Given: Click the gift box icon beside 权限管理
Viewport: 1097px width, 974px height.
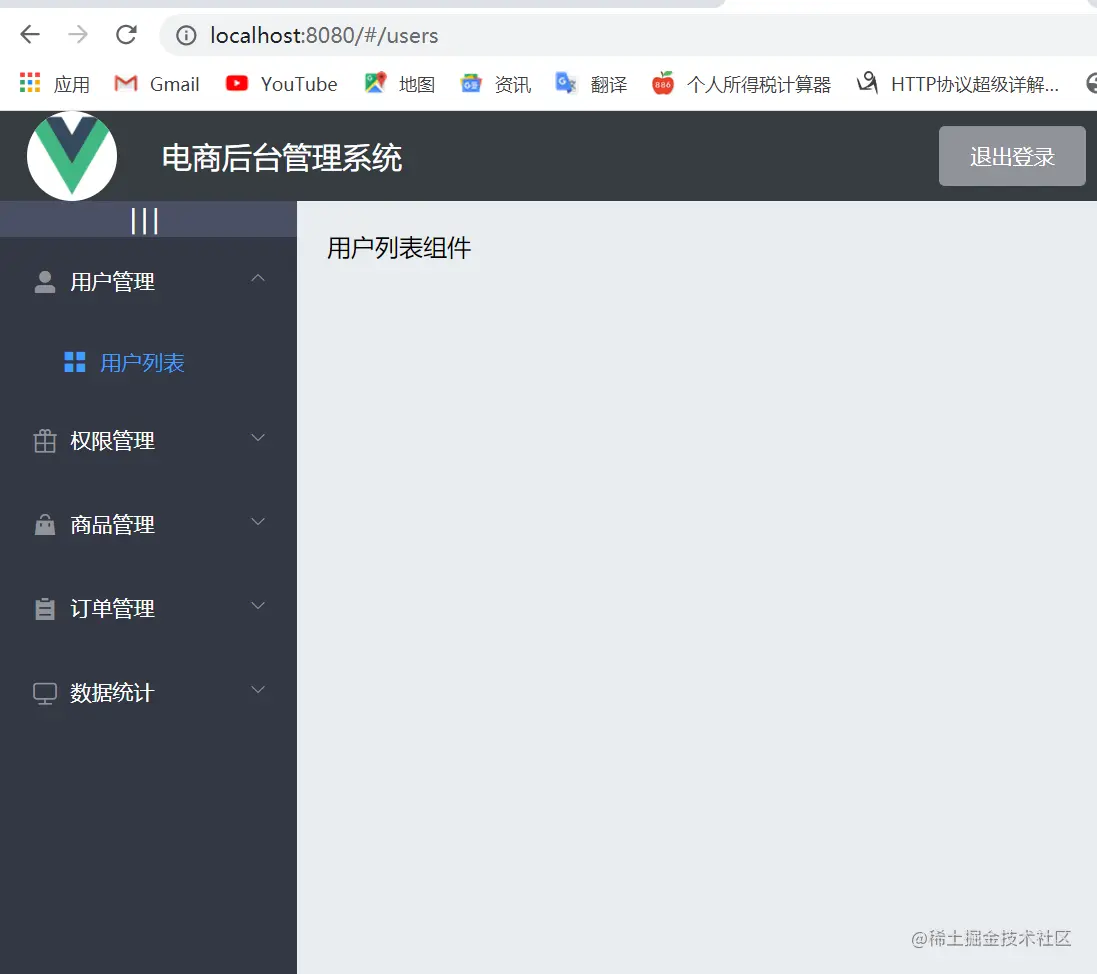Looking at the screenshot, I should coord(45,441).
